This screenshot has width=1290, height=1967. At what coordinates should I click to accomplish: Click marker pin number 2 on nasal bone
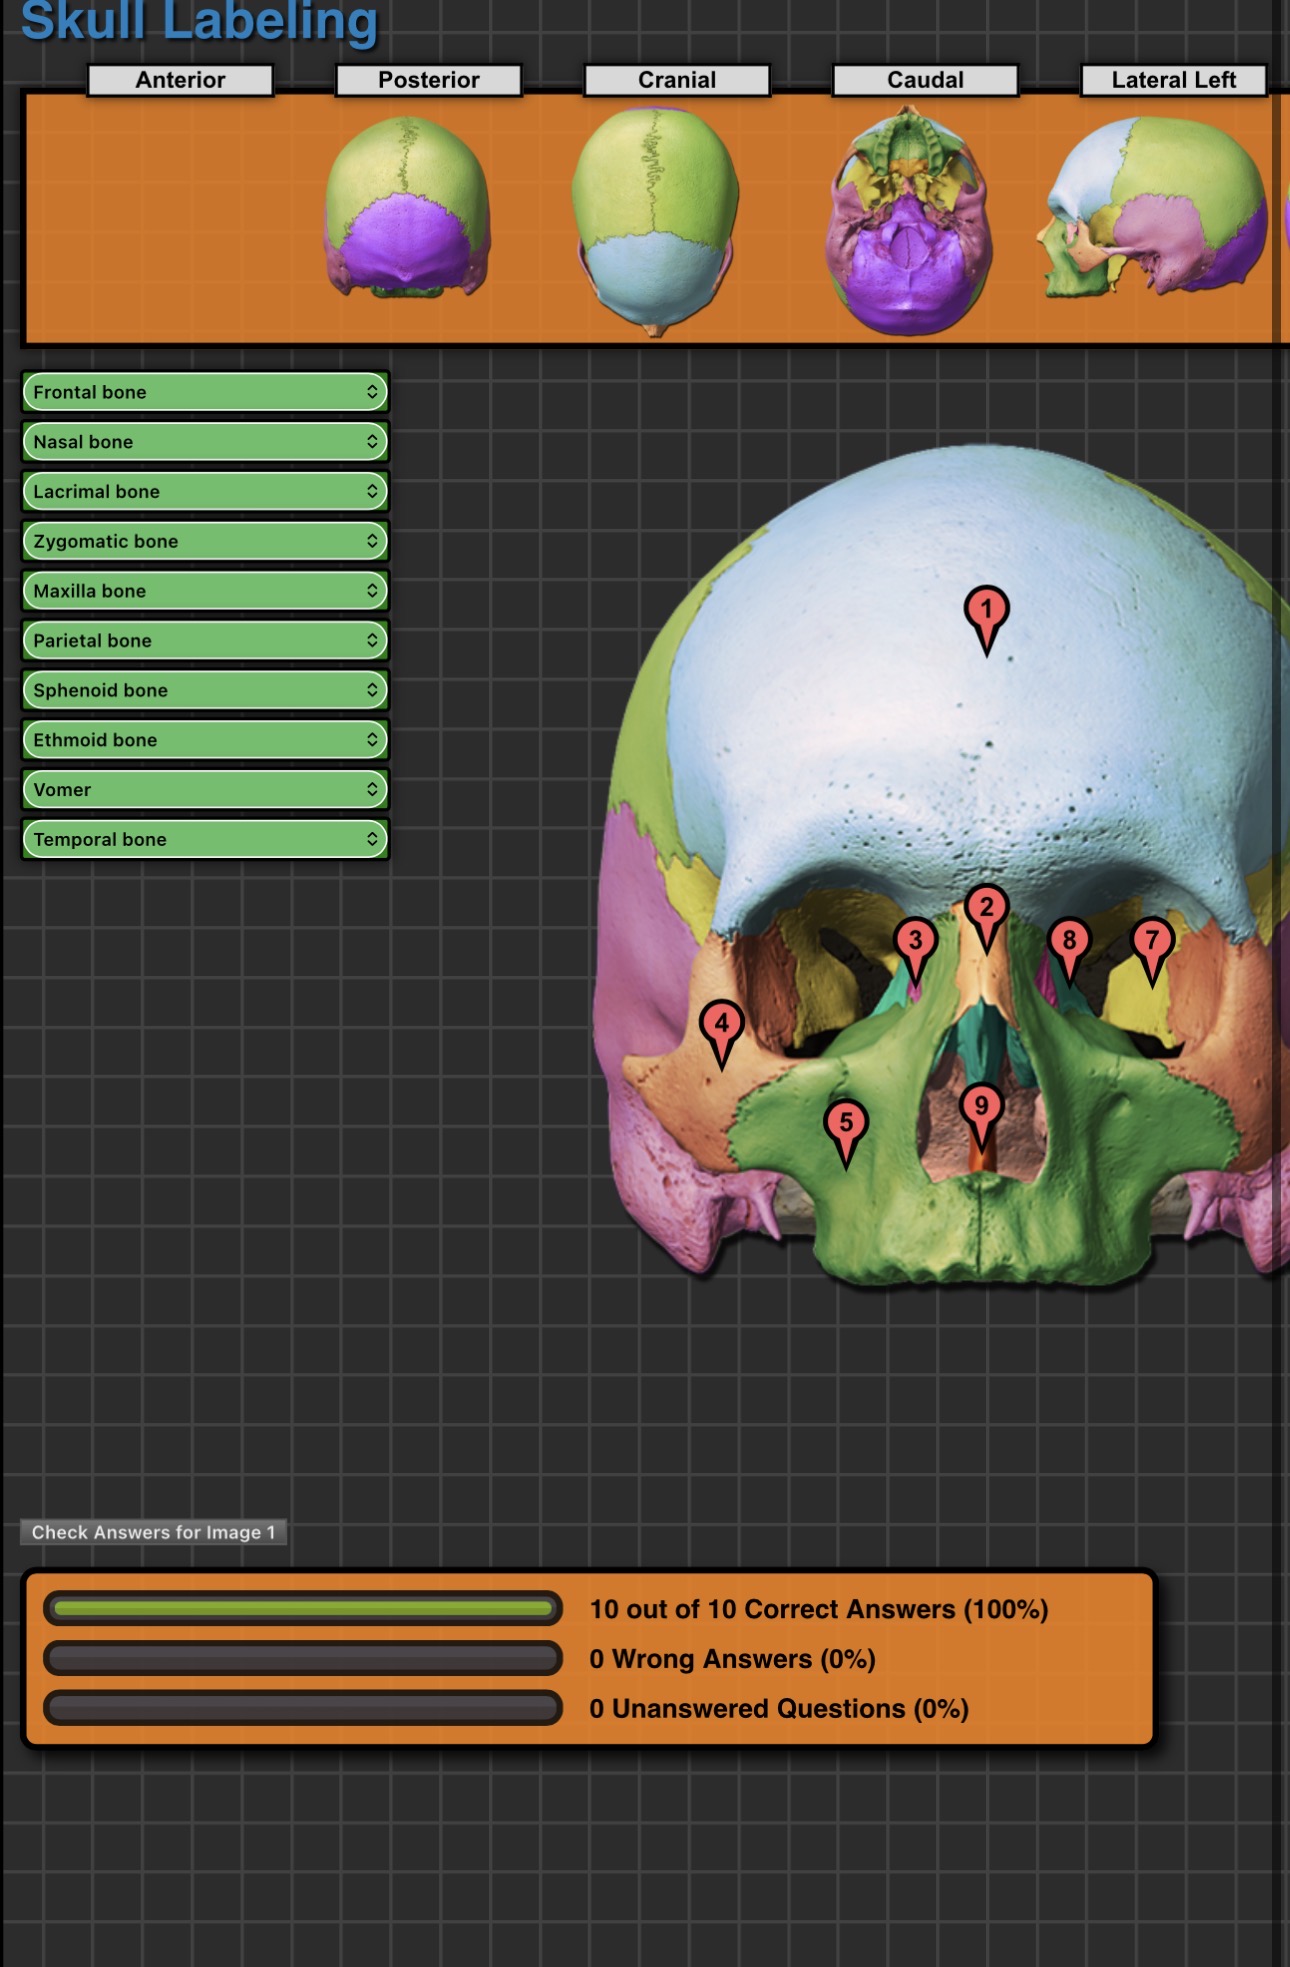(x=986, y=909)
